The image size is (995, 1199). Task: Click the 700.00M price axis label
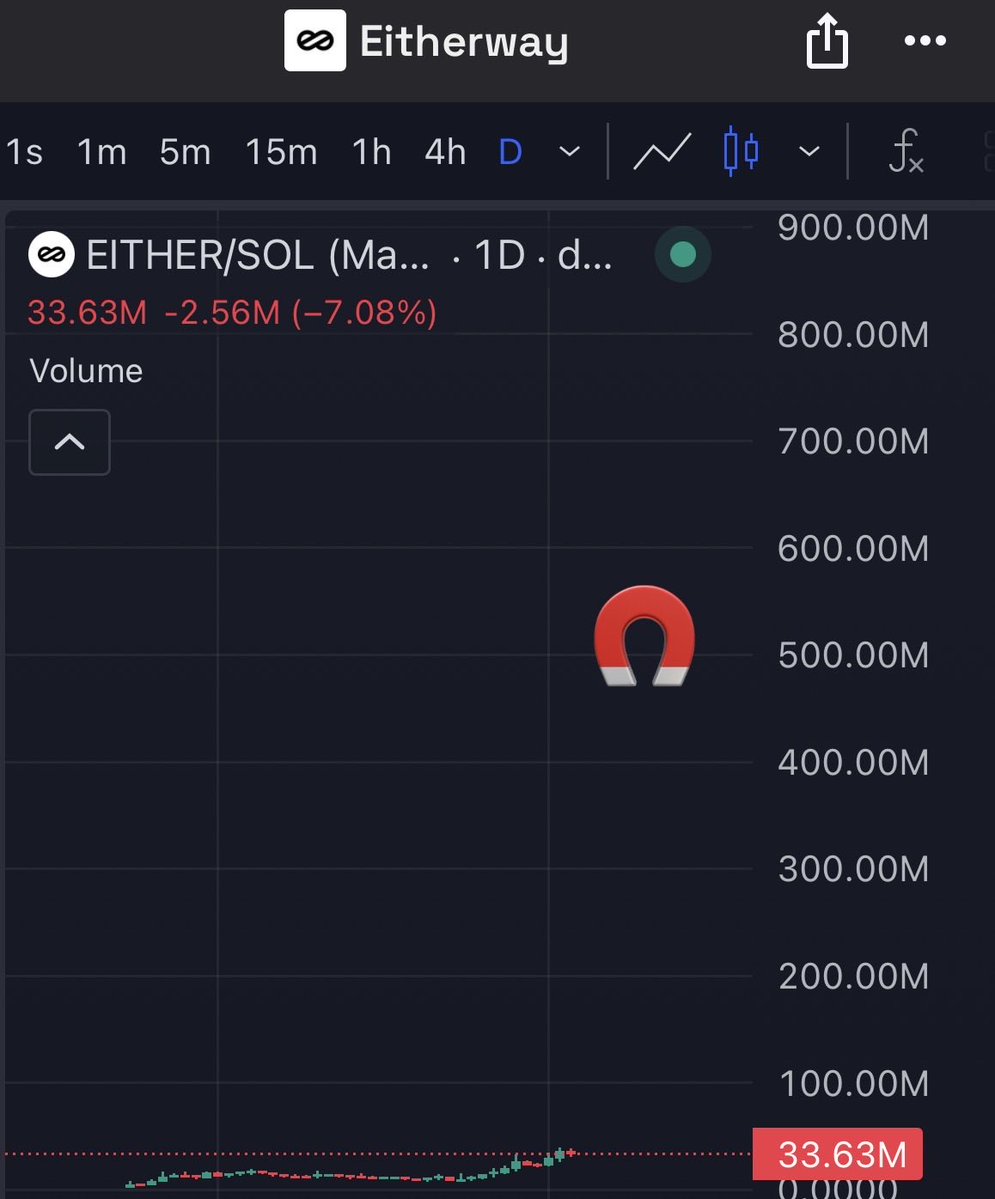[854, 441]
